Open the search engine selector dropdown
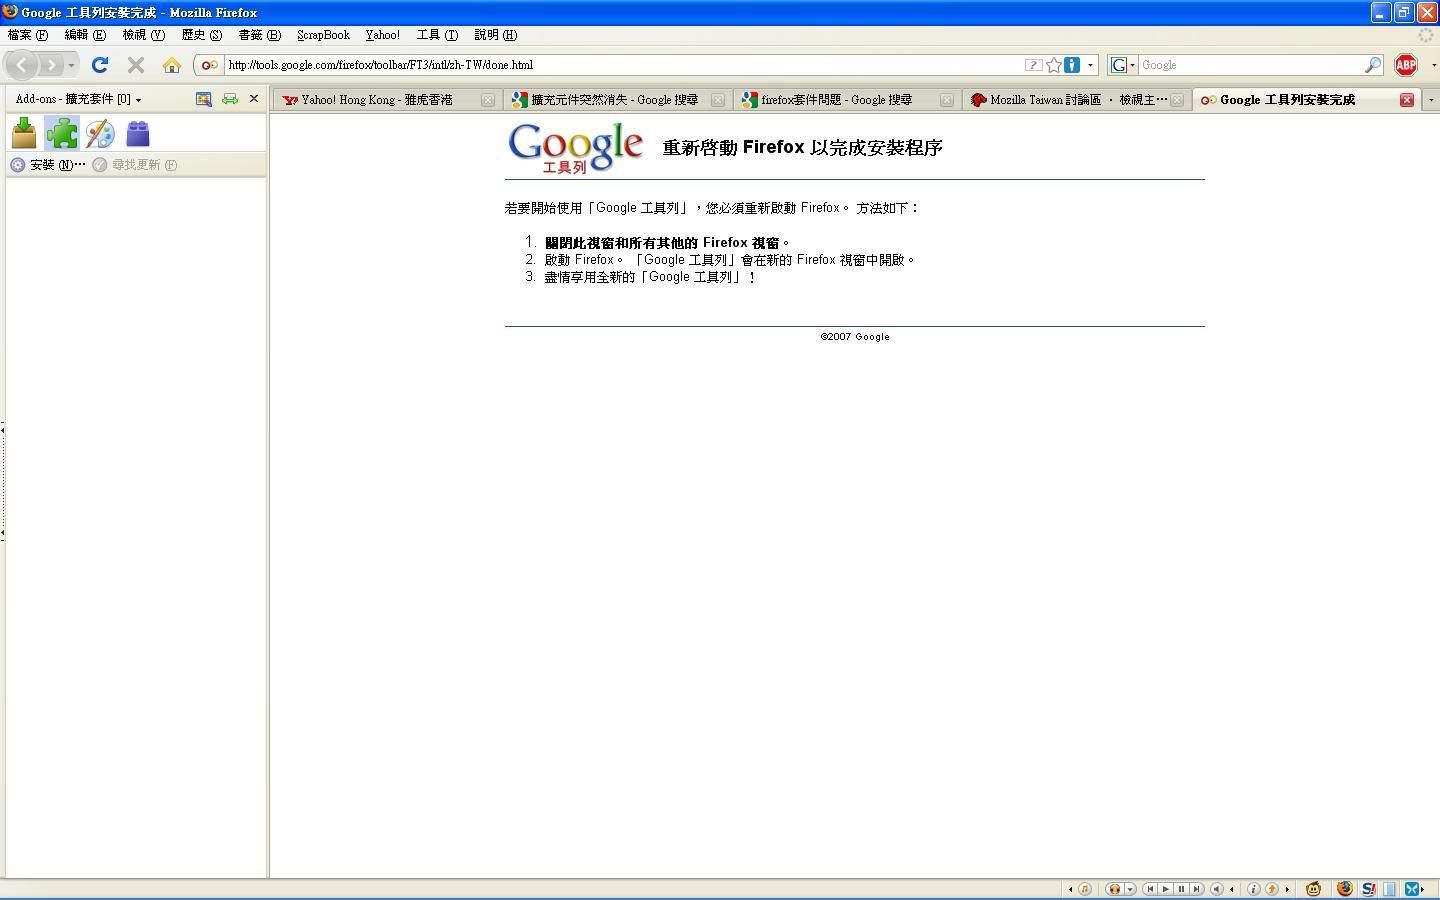1440x900 pixels. point(1123,65)
